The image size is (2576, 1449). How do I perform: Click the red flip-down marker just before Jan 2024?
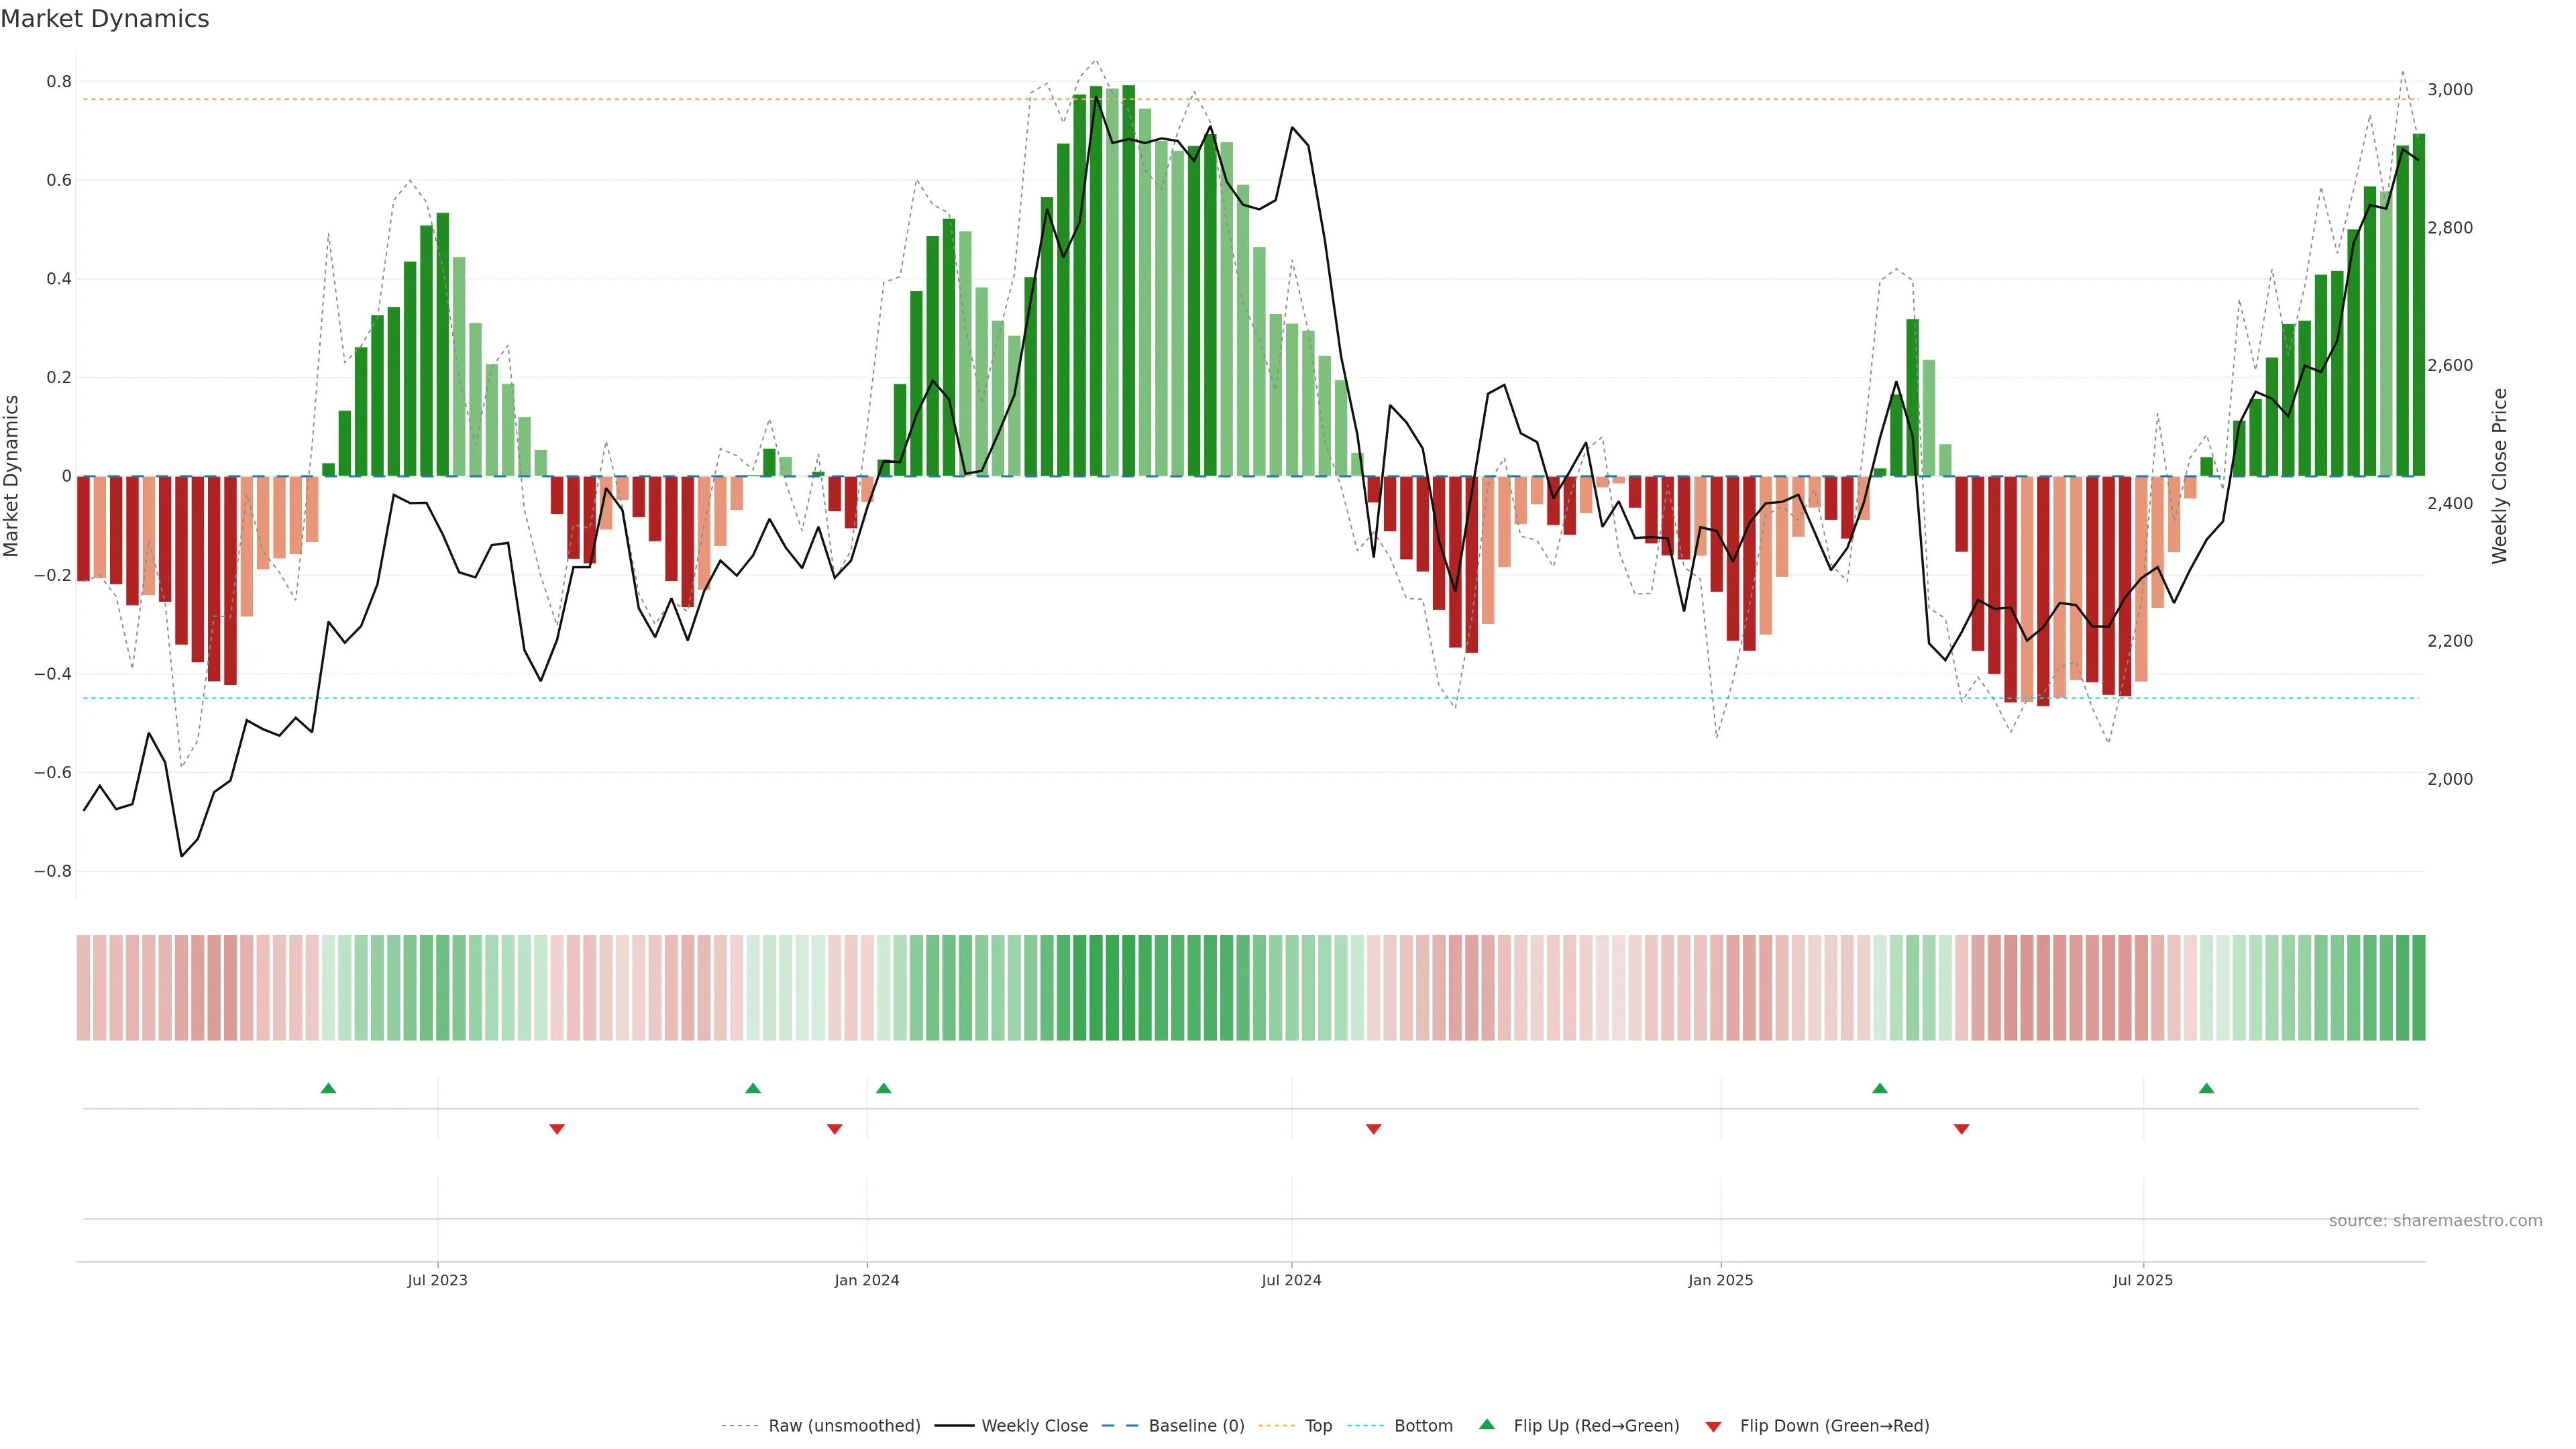(x=834, y=1129)
